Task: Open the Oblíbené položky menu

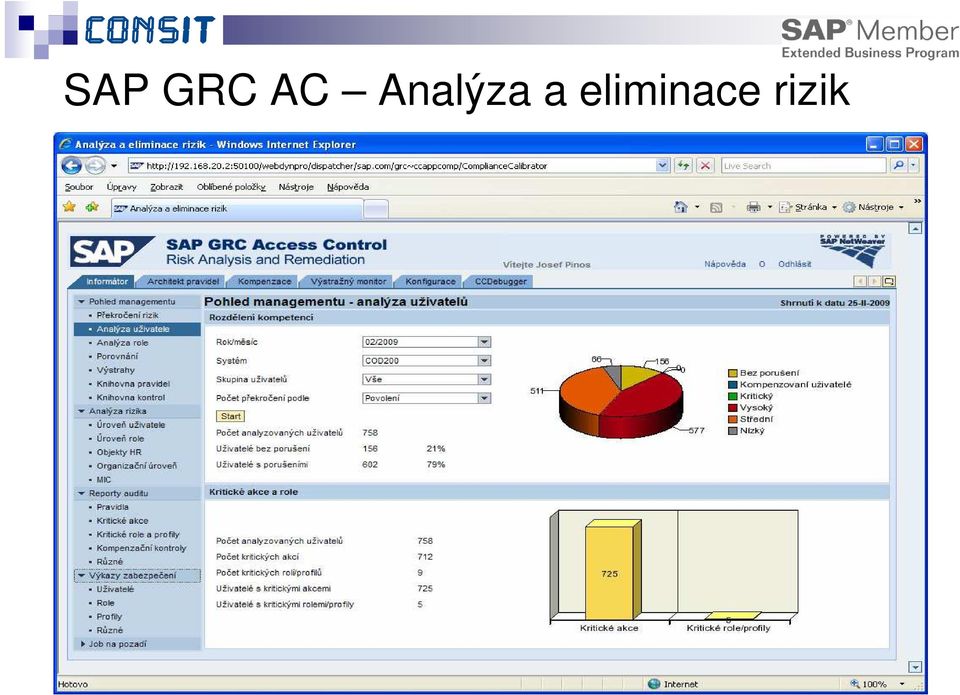Action: coord(231,187)
